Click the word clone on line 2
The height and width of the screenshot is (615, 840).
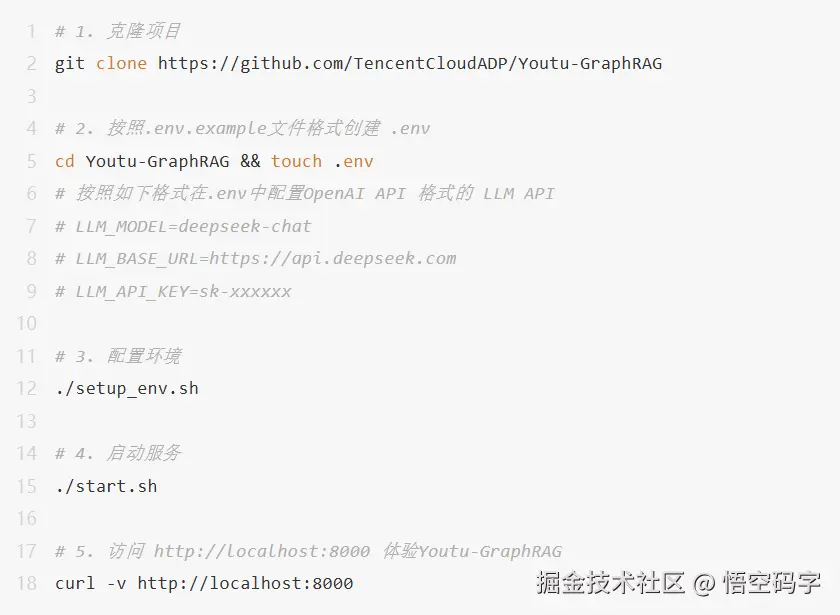point(121,63)
